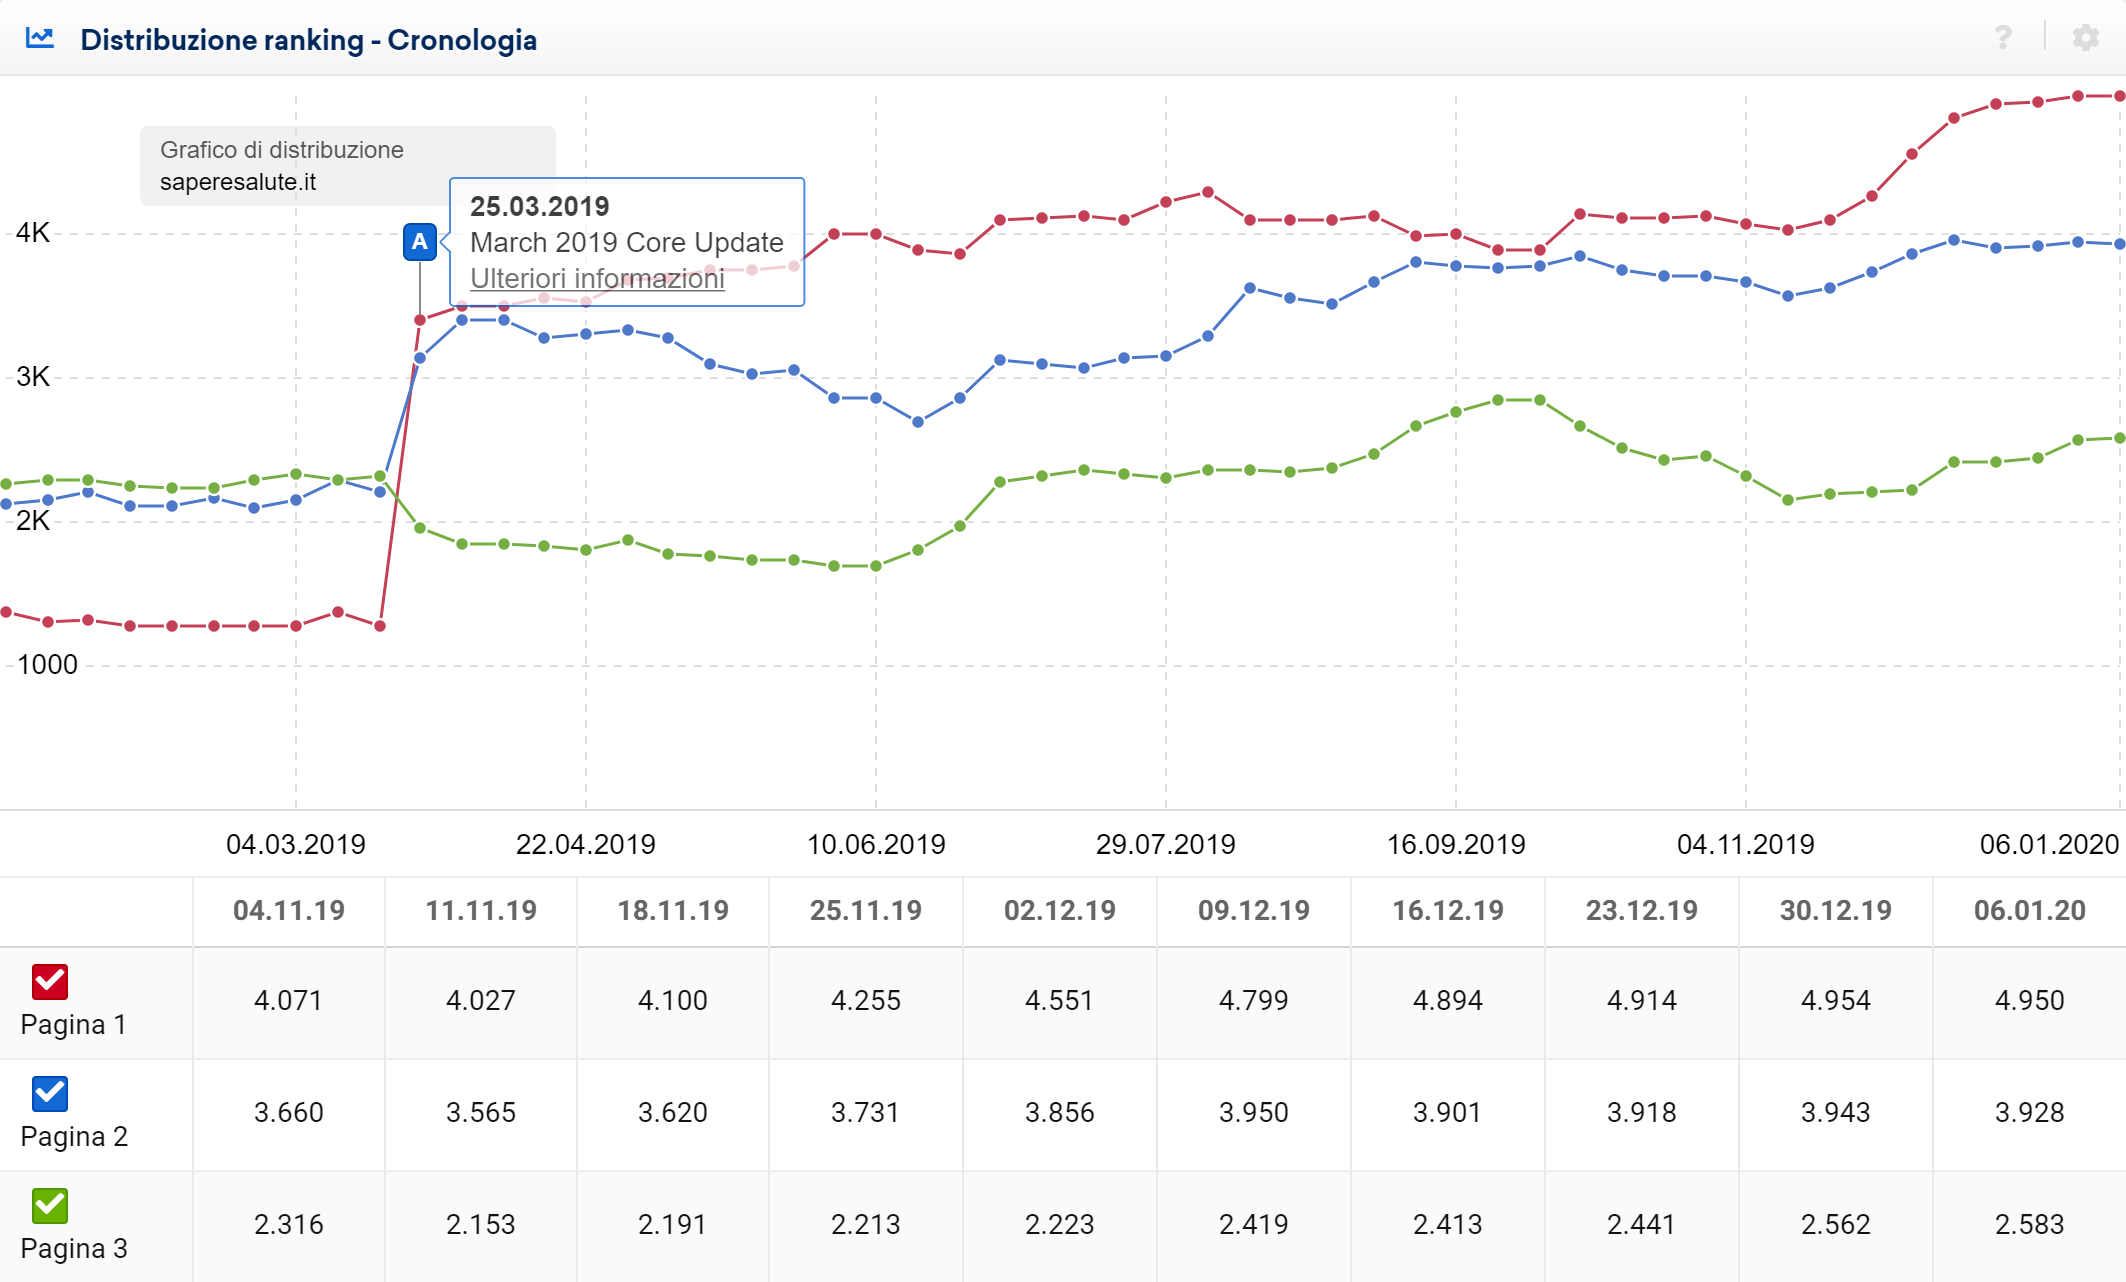The image size is (2126, 1282).
Task: Click the 18.11.19 column header
Action: click(x=673, y=911)
